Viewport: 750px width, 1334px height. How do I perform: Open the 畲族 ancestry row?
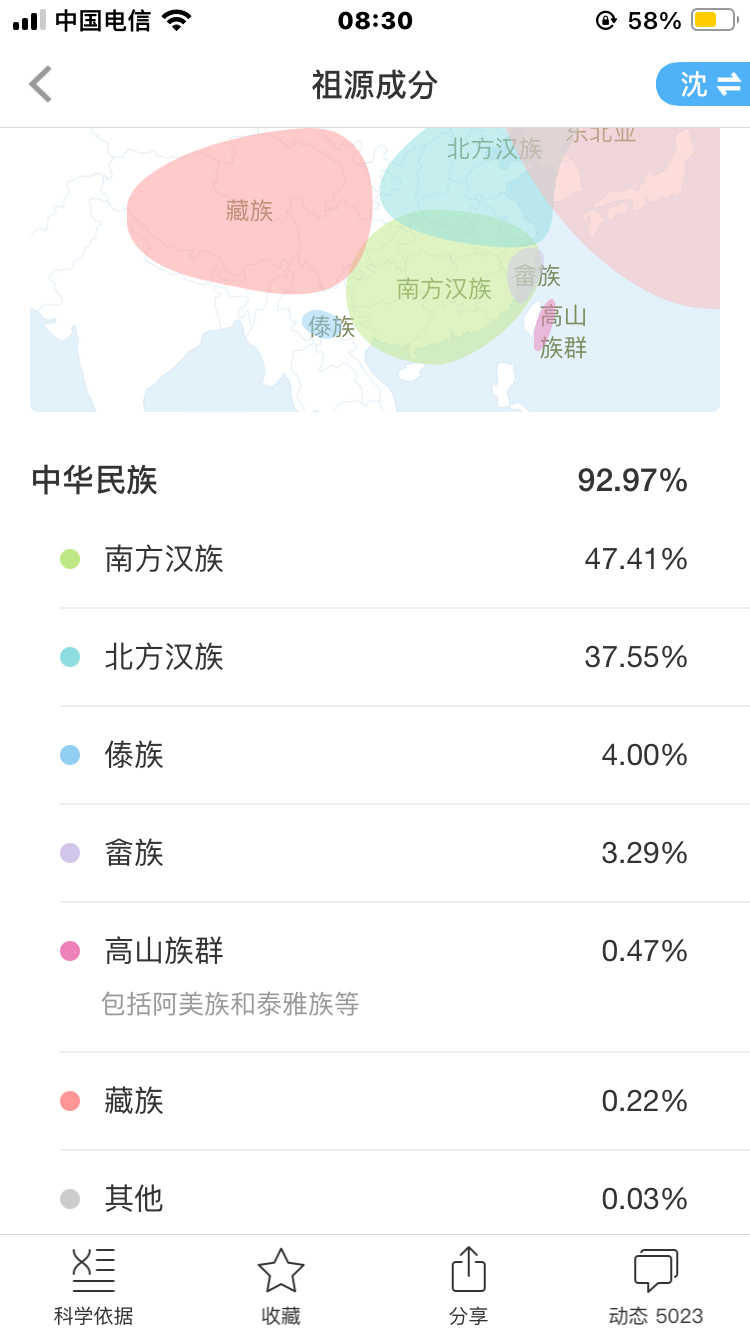click(x=375, y=853)
